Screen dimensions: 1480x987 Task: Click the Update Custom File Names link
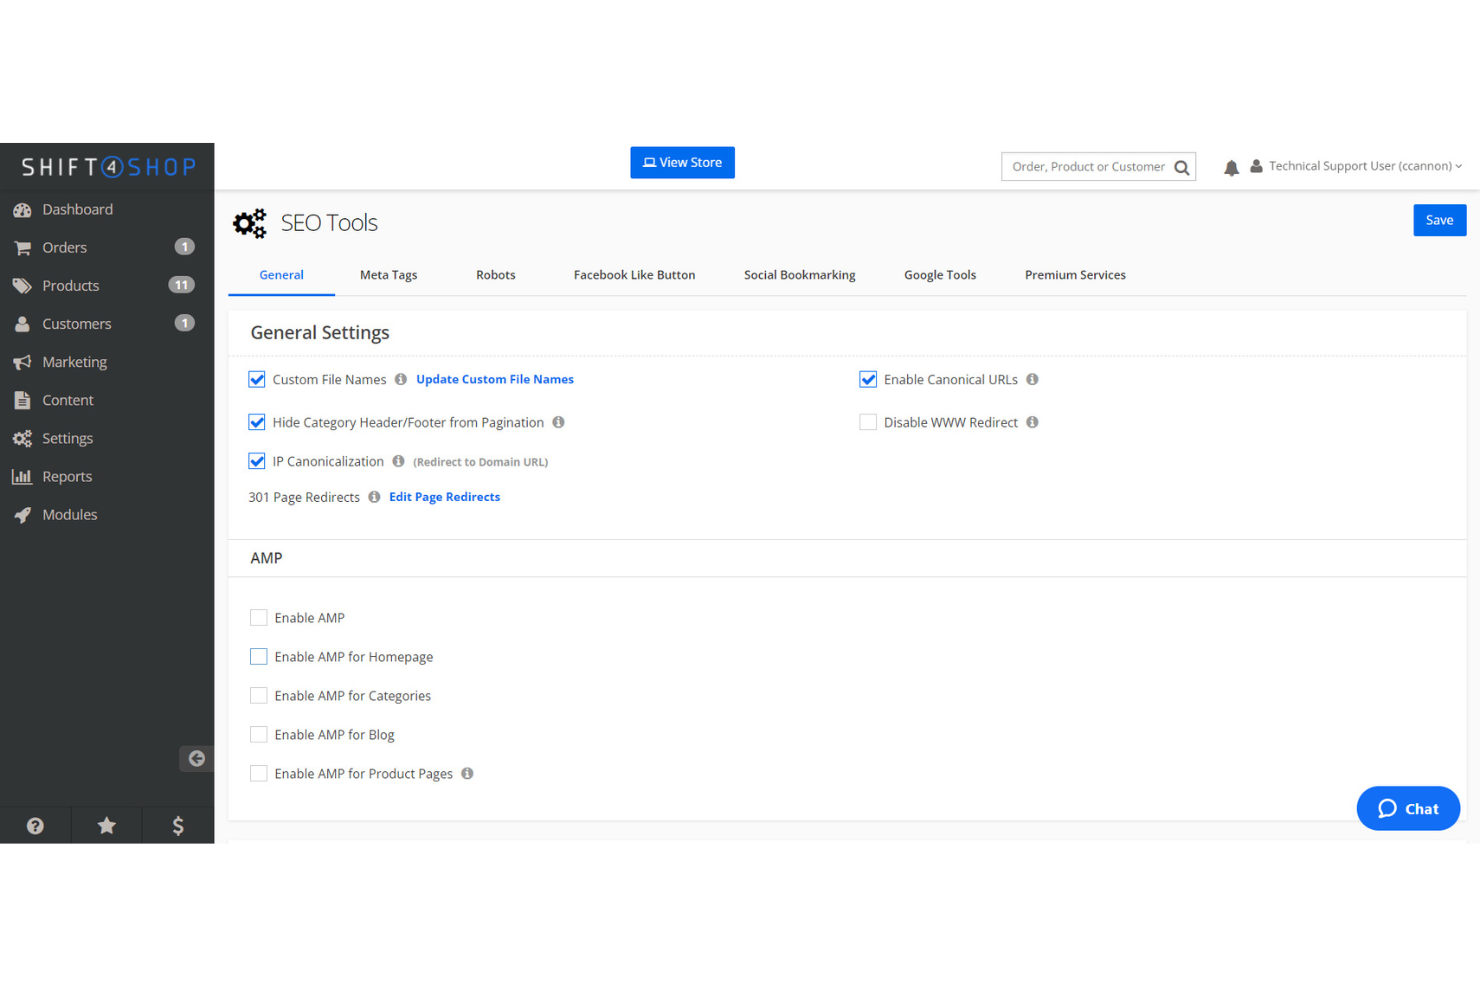(x=494, y=379)
